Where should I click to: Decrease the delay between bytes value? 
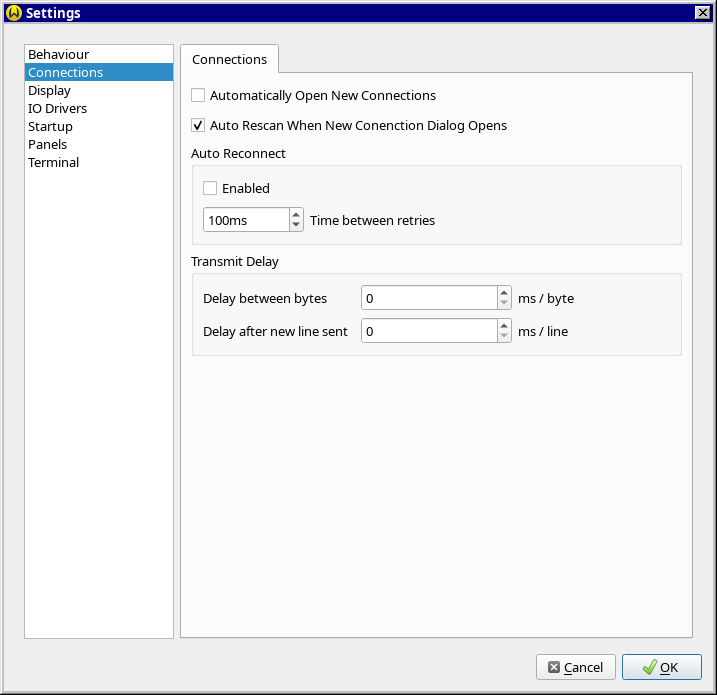pos(504,303)
